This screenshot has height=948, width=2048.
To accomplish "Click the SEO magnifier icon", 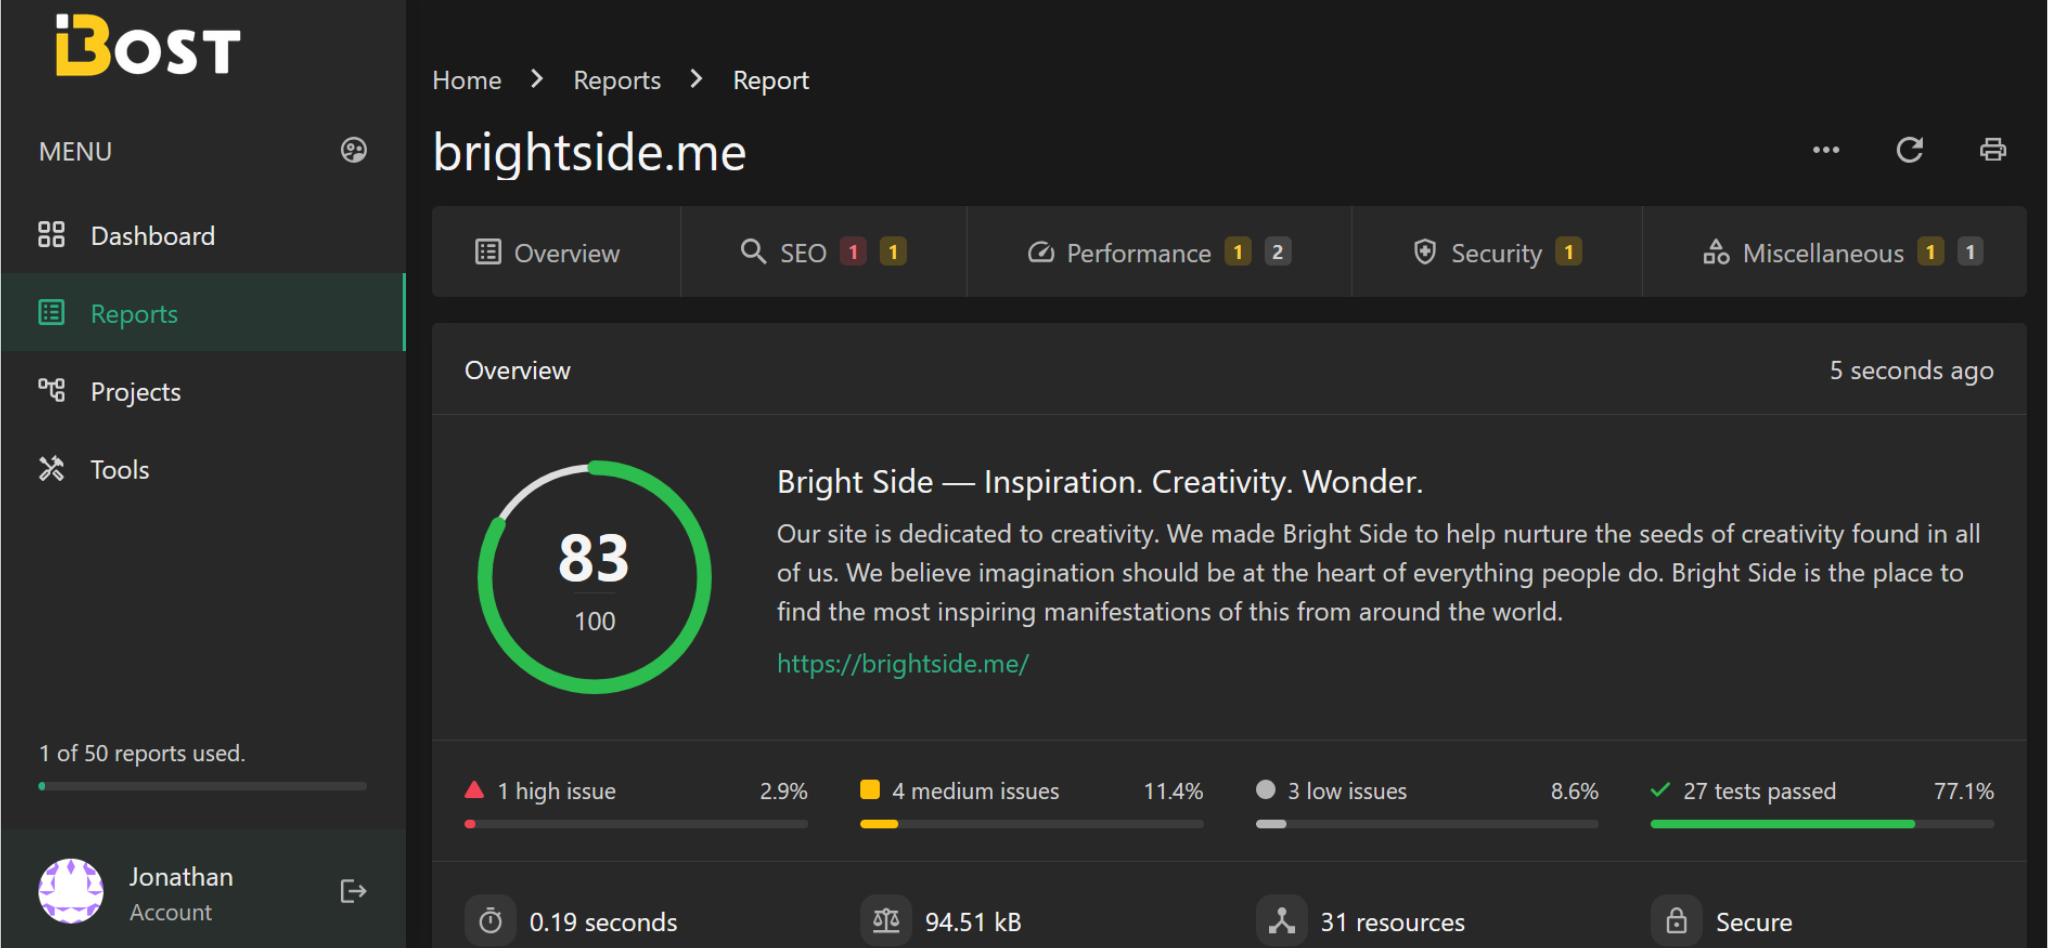I will (x=753, y=251).
